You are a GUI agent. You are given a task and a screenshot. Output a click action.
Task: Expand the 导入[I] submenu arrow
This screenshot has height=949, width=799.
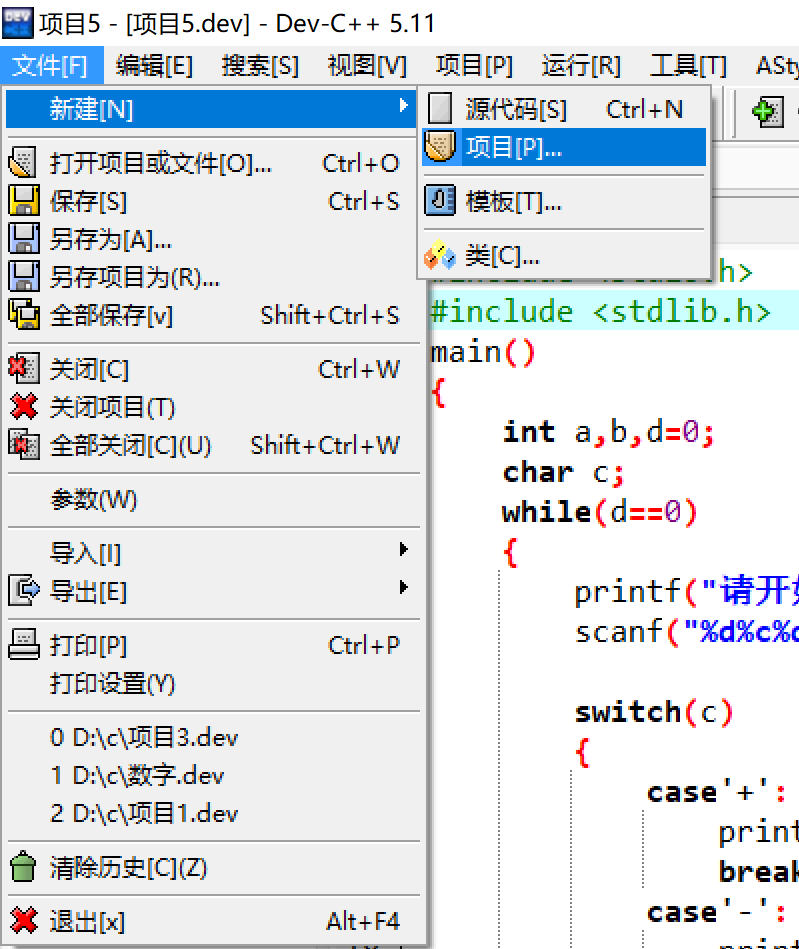tap(404, 549)
